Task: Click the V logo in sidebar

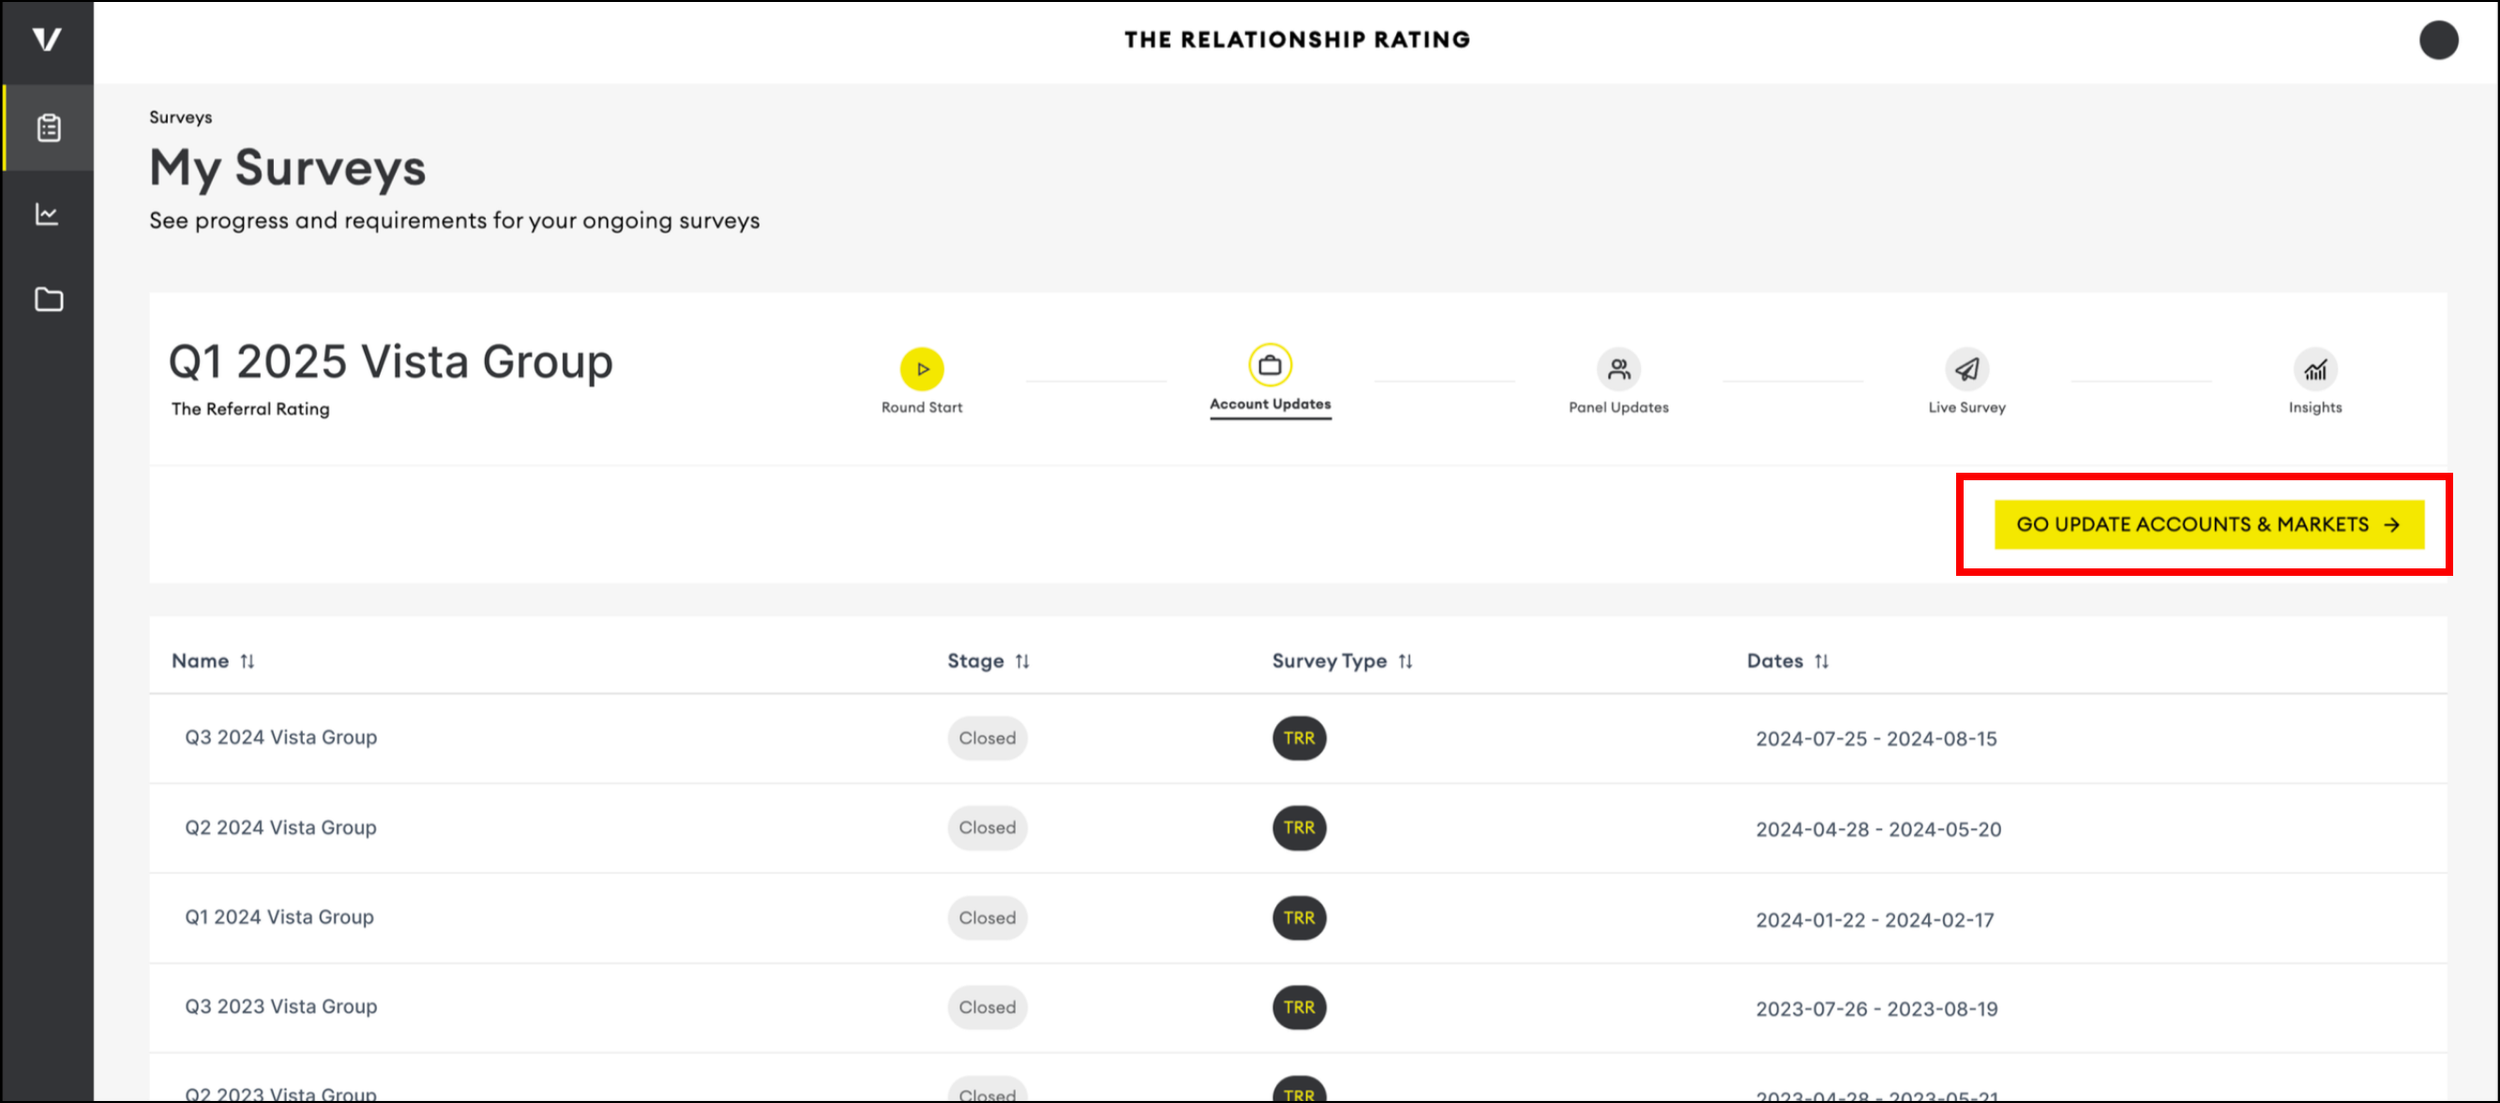Action: (46, 40)
